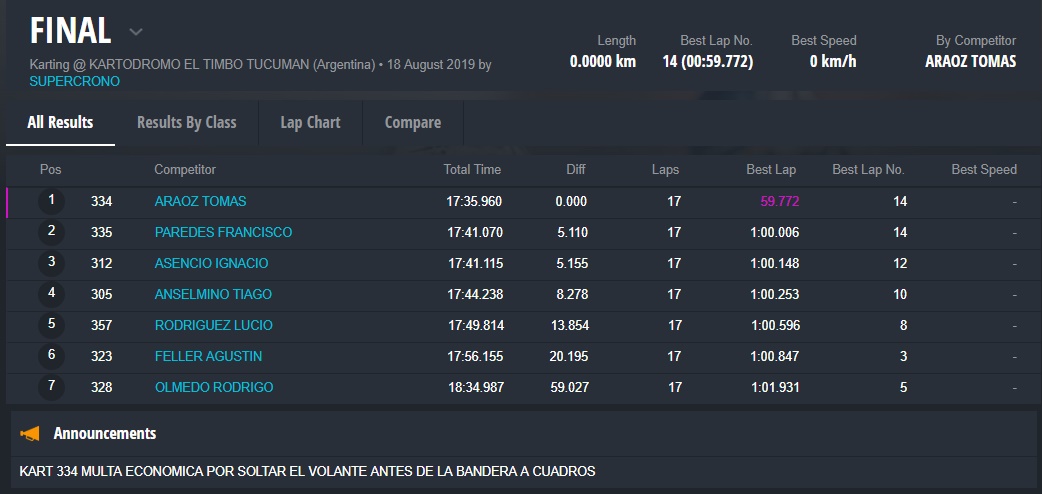Open competitor PAREDES FRANCISCO link

coord(223,232)
